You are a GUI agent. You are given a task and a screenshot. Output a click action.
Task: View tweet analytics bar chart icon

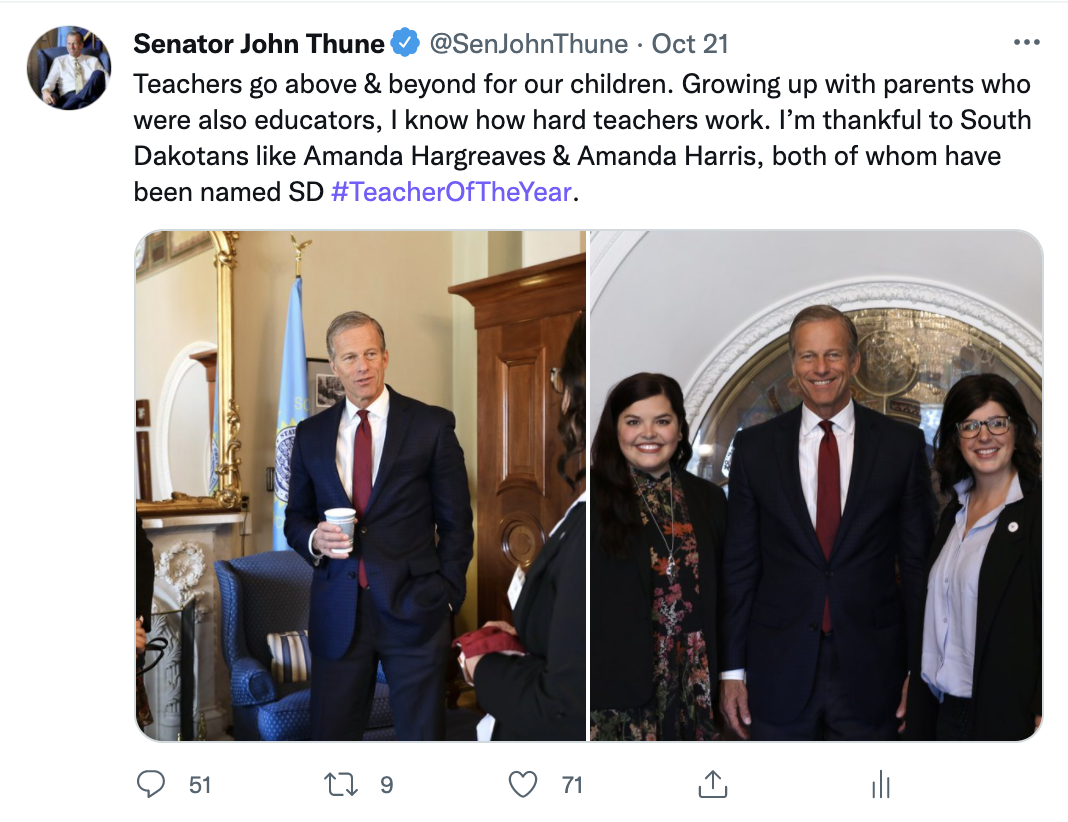881,784
